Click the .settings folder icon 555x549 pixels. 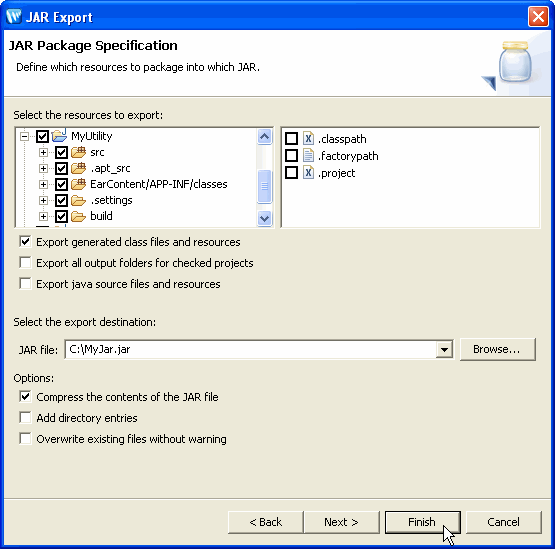click(x=78, y=200)
